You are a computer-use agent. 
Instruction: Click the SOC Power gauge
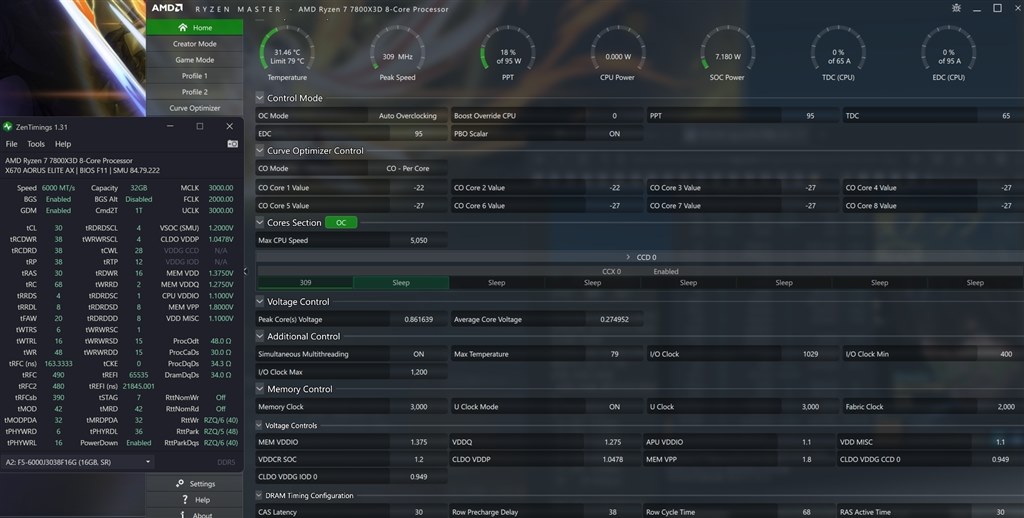[x=727, y=54]
